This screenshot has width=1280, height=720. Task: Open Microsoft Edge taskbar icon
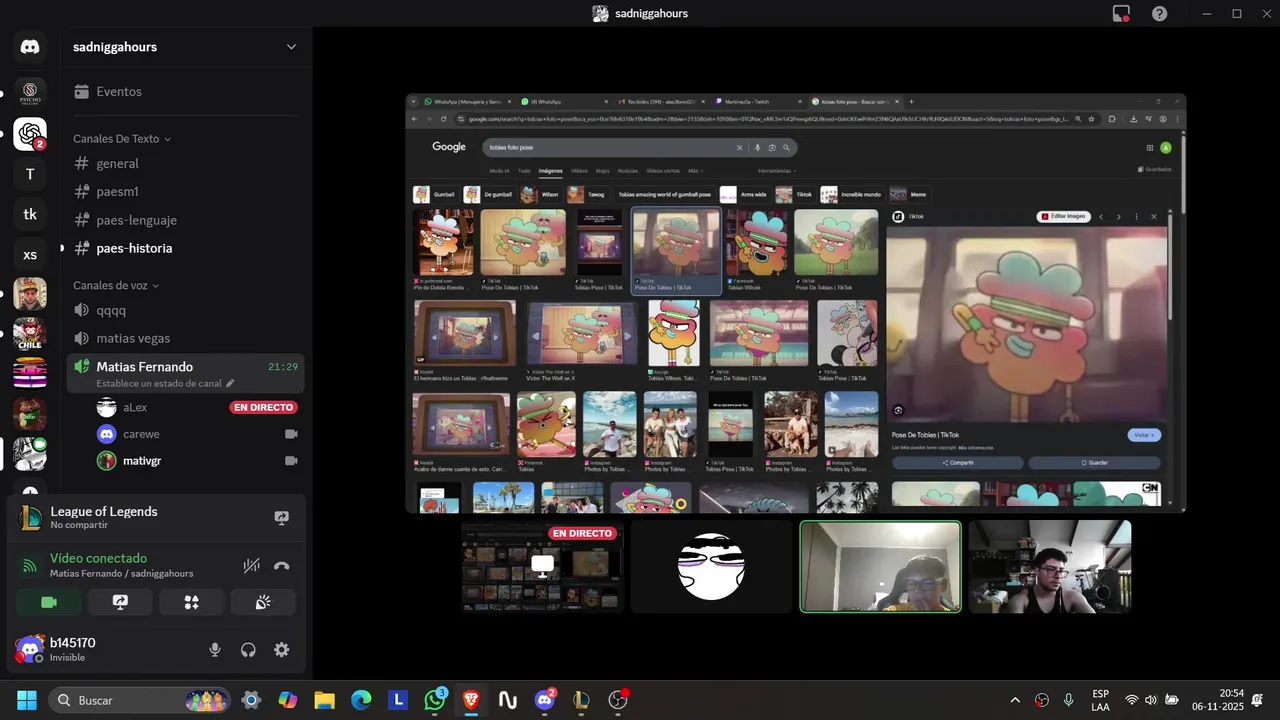(x=361, y=700)
